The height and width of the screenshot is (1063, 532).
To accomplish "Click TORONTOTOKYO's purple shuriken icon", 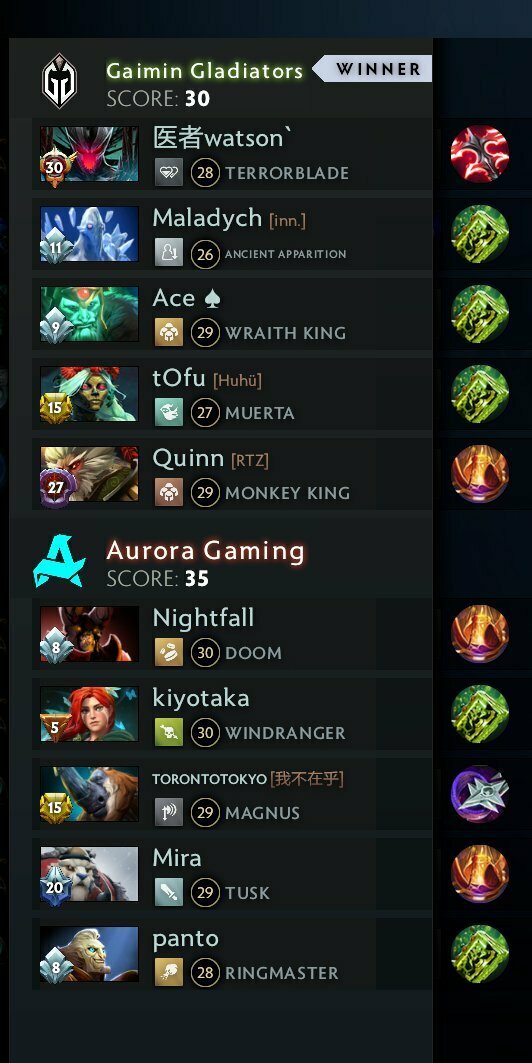I will 480,794.
